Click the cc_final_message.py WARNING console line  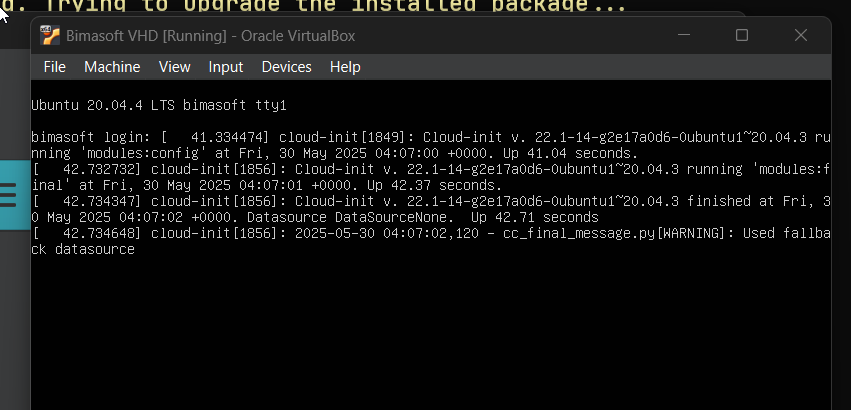pos(430,241)
